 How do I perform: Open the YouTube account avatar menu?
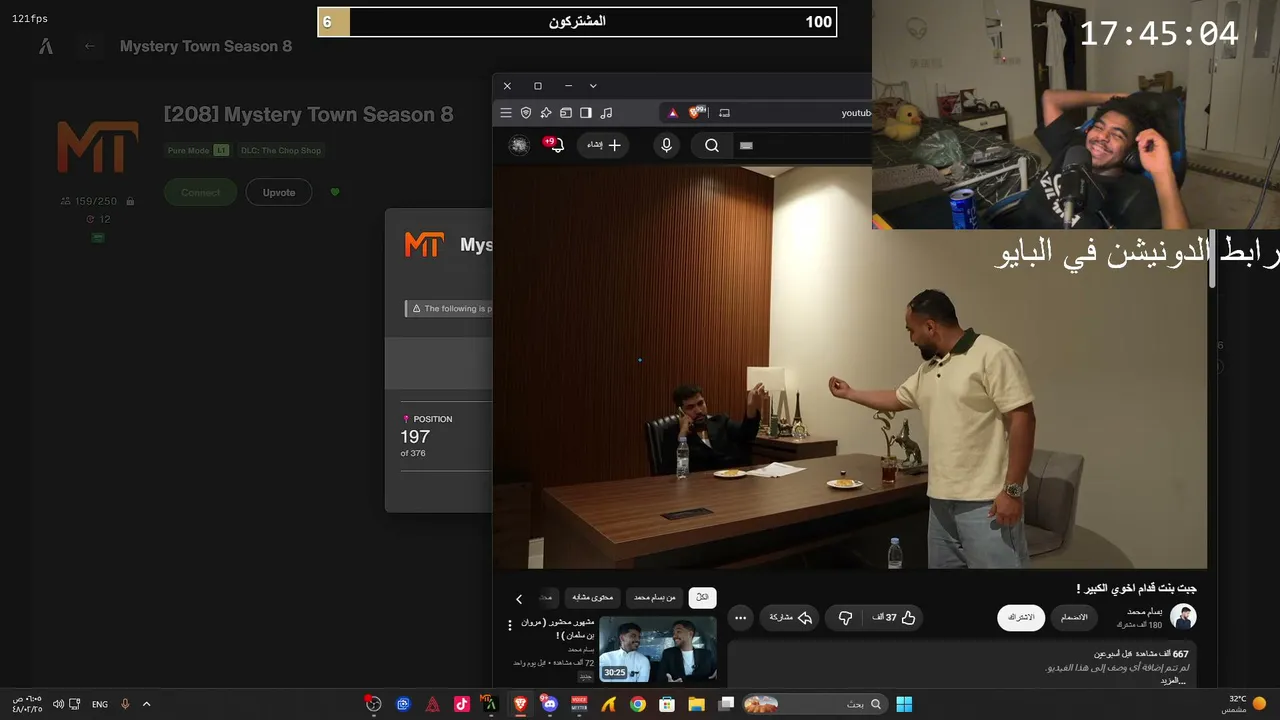coord(519,145)
